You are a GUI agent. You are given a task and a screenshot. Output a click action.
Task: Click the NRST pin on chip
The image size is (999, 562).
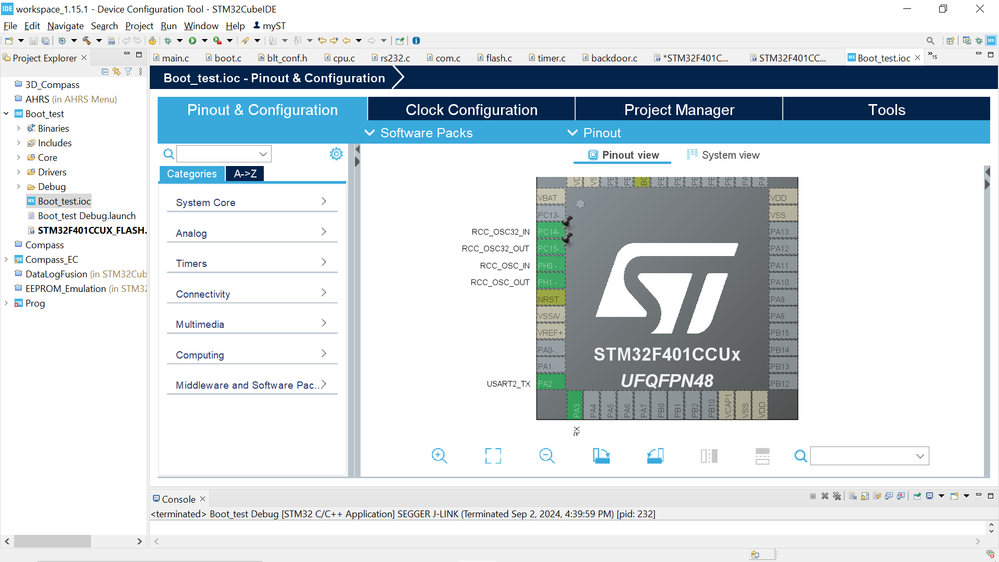point(550,299)
